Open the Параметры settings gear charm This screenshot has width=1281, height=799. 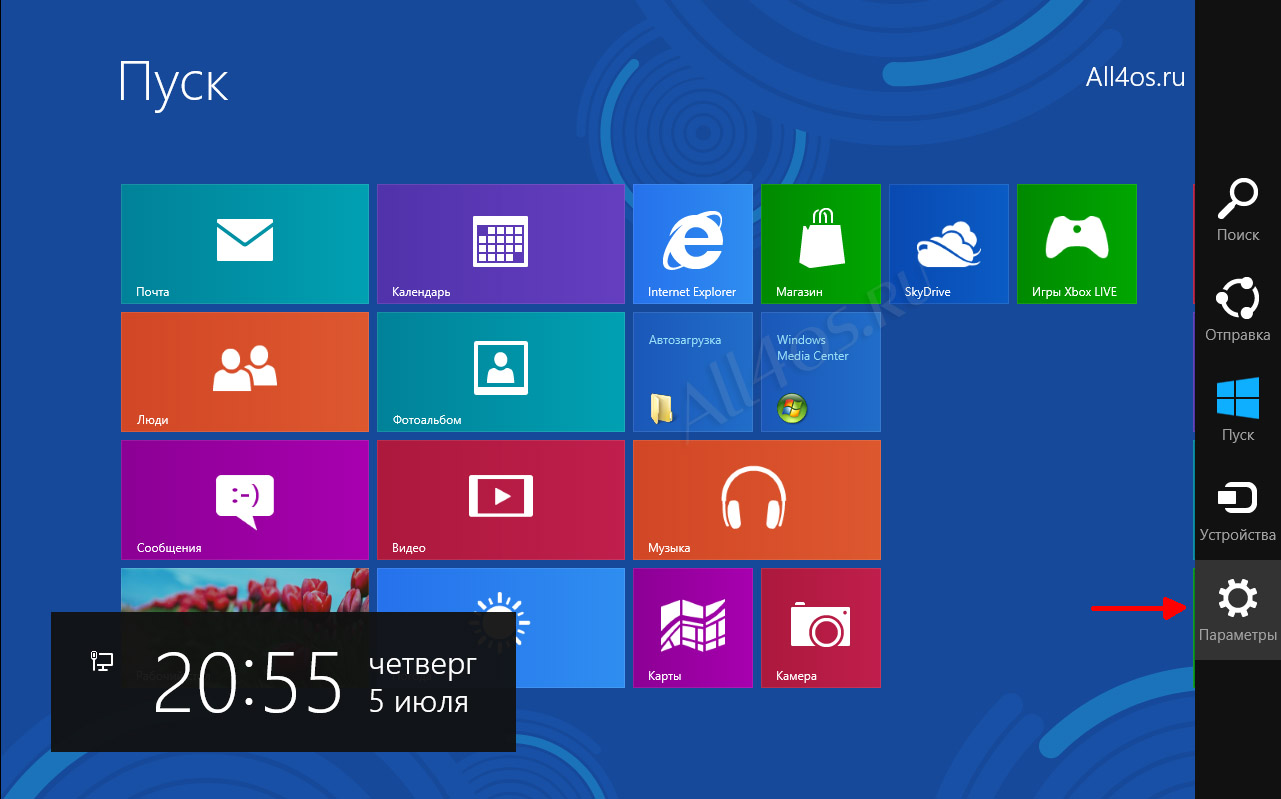coord(1238,610)
